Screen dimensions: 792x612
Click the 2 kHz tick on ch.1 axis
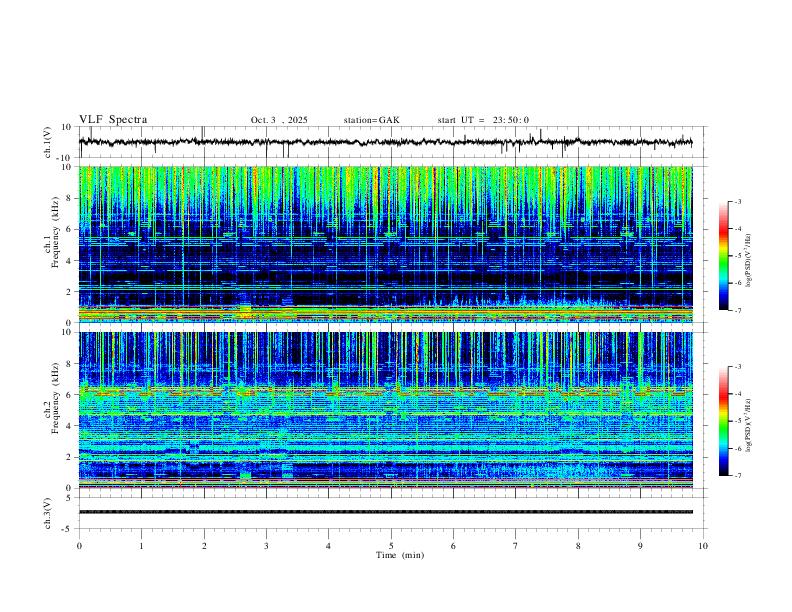coord(69,291)
